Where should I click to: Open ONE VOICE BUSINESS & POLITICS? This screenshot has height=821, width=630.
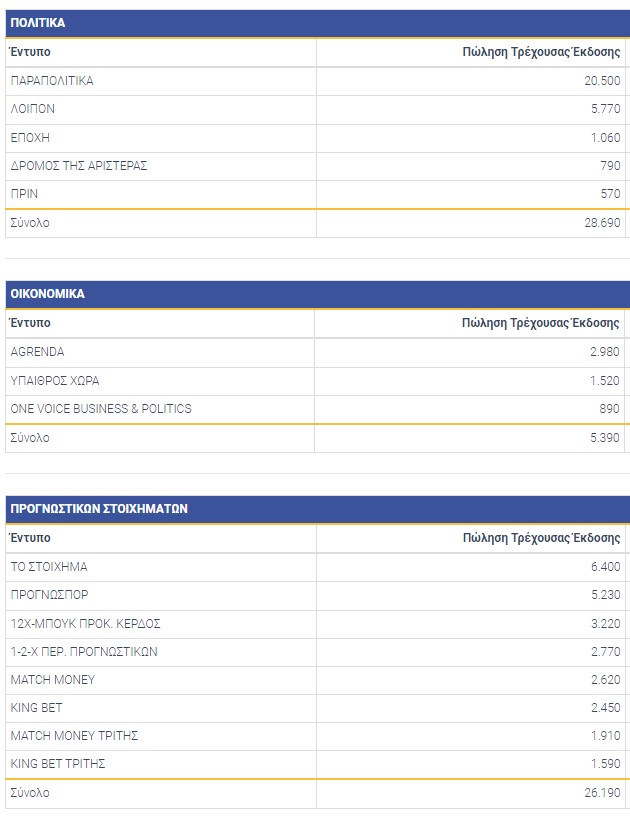pyautogui.click(x=101, y=408)
